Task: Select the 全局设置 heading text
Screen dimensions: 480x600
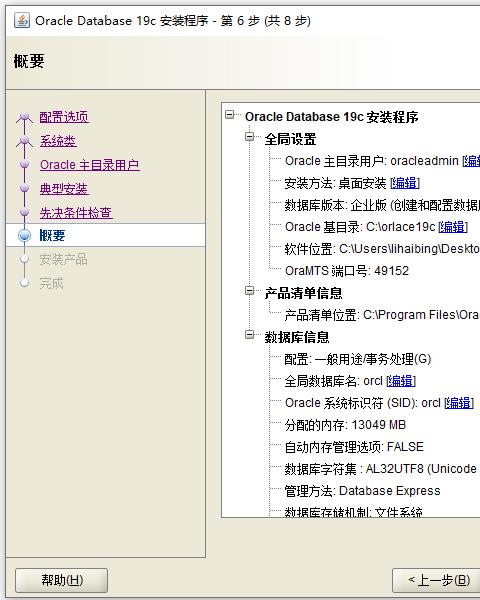Action: click(290, 139)
